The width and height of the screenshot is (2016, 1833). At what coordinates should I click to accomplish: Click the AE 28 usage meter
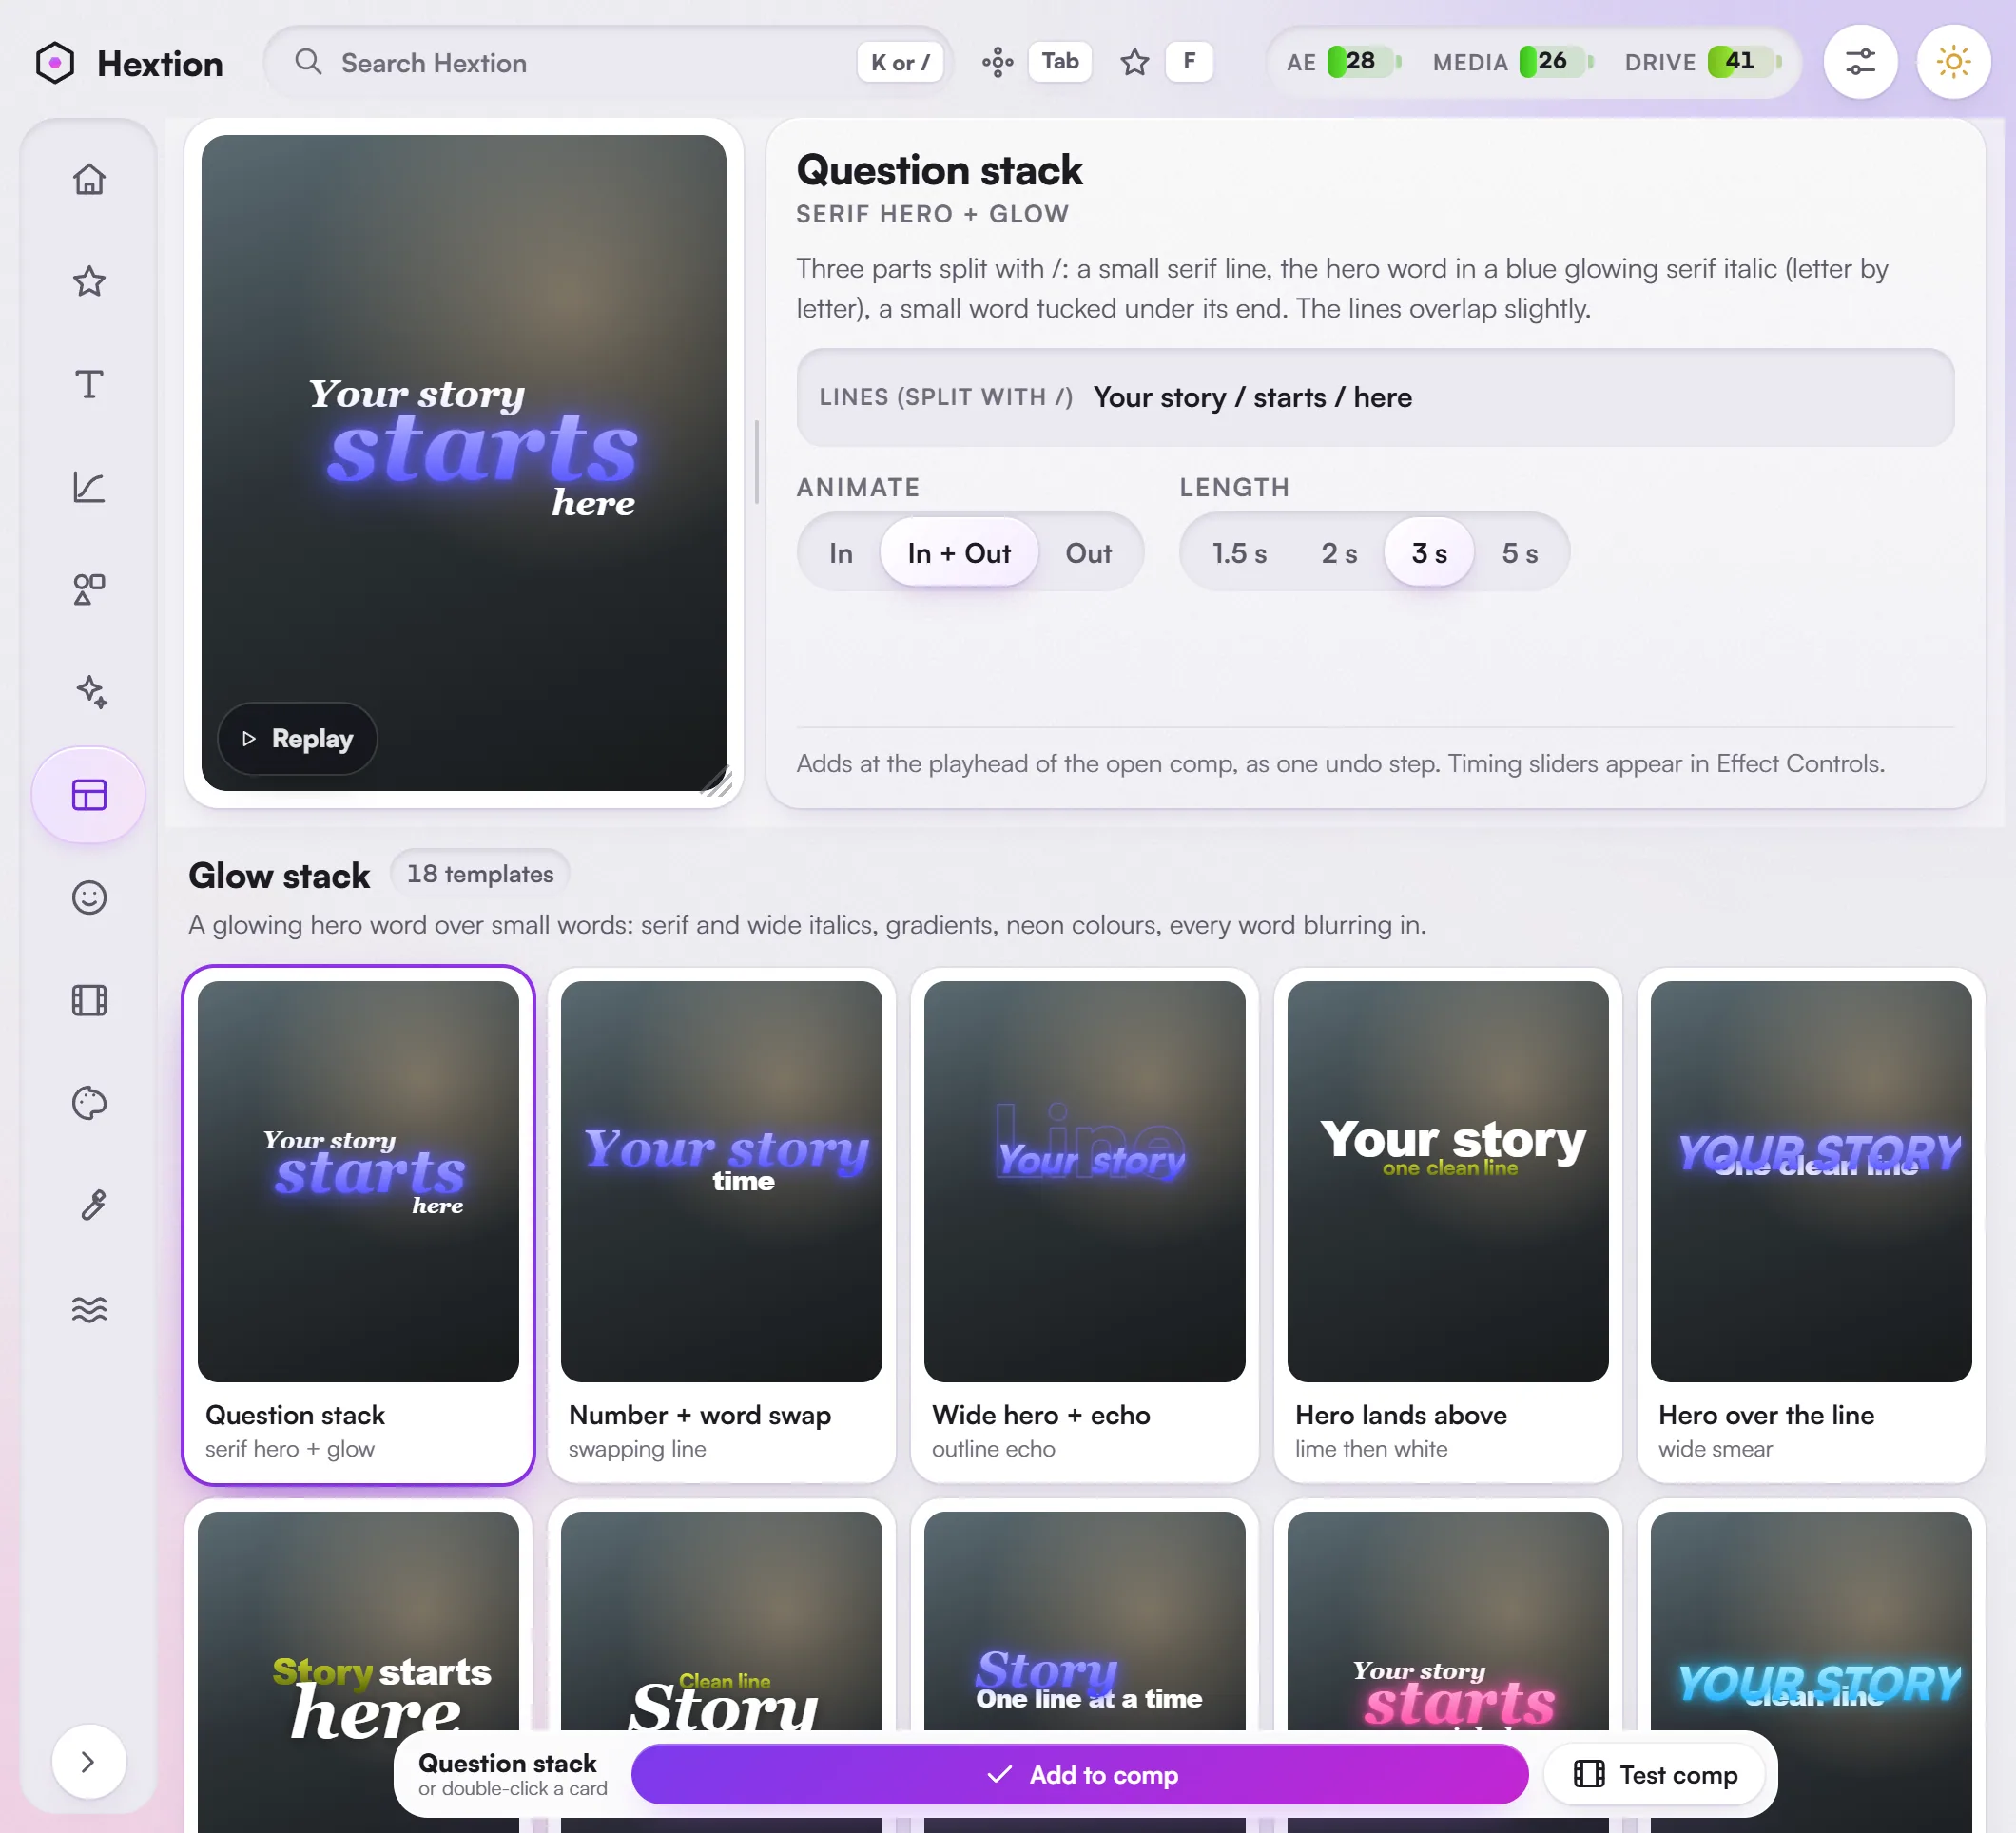1344,62
